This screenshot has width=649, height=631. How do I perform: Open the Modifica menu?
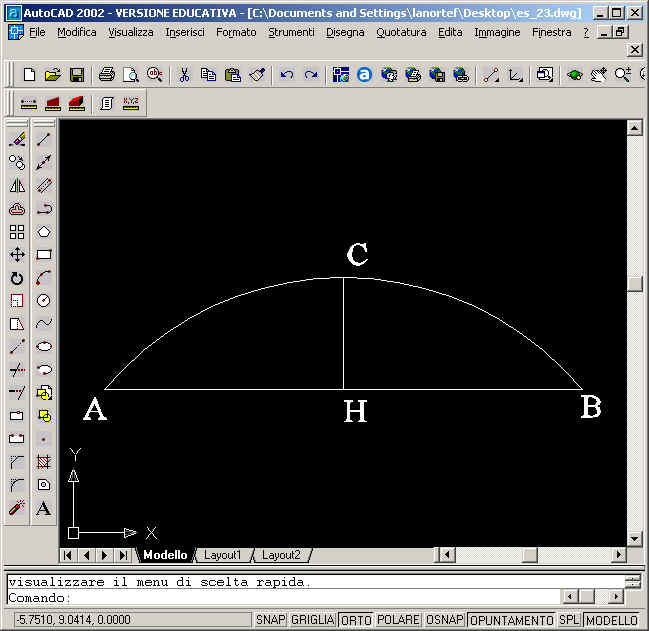pos(77,32)
